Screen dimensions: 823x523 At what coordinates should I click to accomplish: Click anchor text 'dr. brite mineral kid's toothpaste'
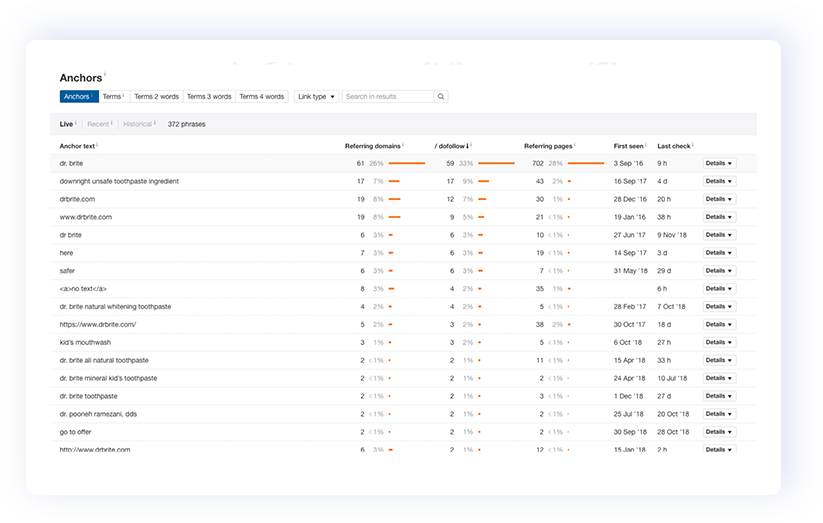click(108, 378)
